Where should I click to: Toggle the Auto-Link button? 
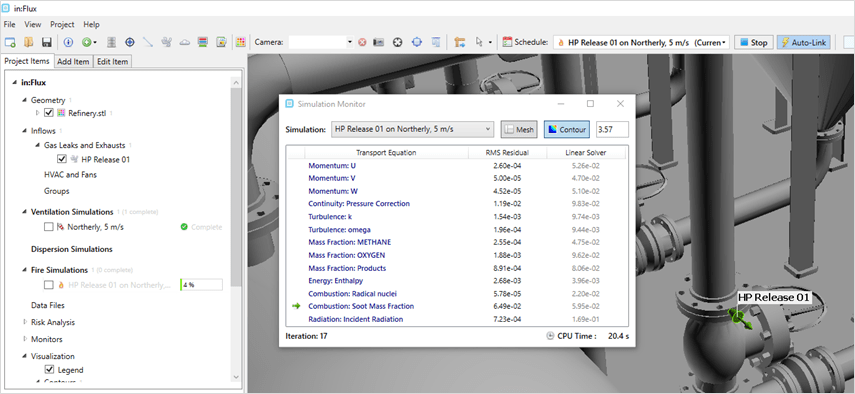pyautogui.click(x=804, y=42)
